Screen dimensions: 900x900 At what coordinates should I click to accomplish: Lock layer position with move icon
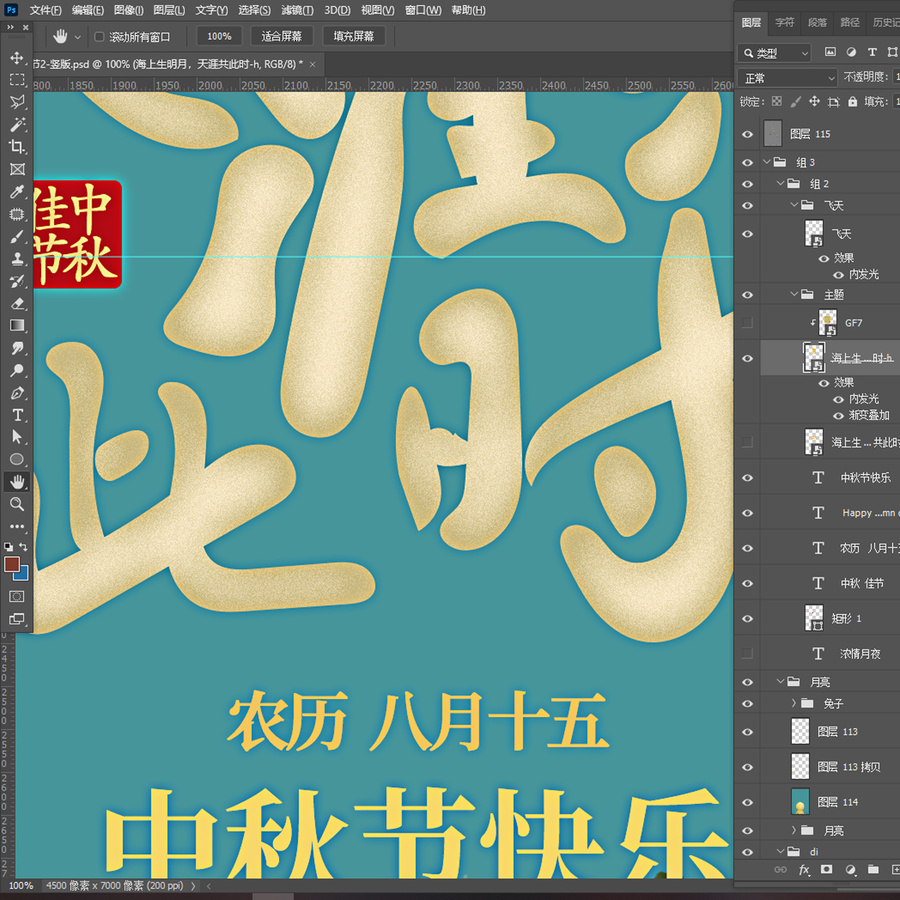point(814,102)
